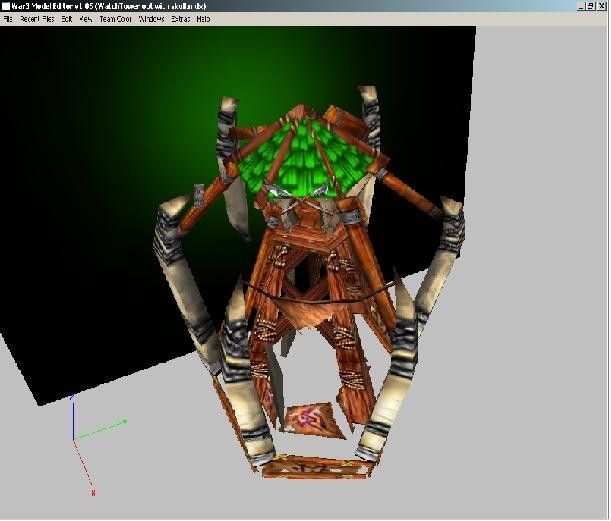Open the View menu
The image size is (611, 521).
[x=86, y=19]
